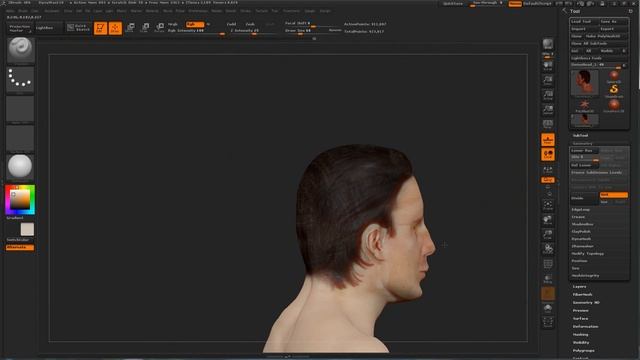
Task: Expand the Layers section
Action: (x=579, y=287)
